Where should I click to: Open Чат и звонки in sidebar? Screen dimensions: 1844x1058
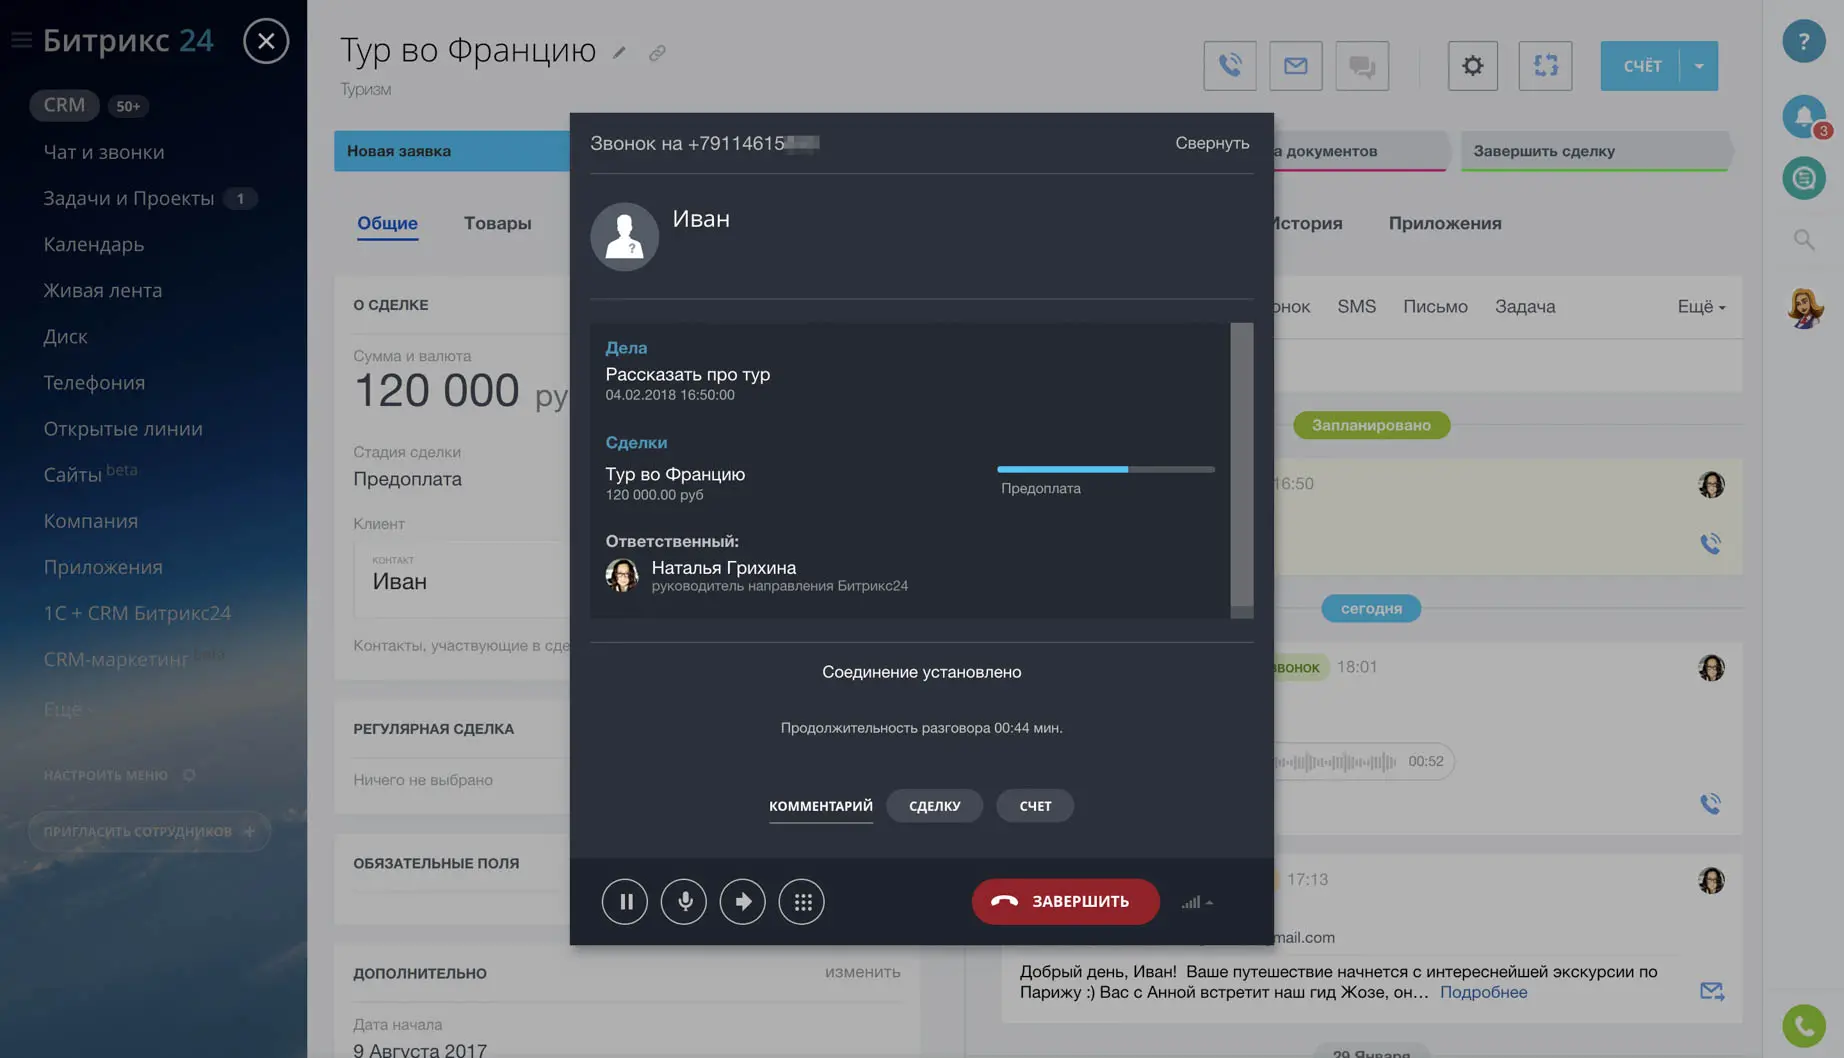pyautogui.click(x=104, y=152)
